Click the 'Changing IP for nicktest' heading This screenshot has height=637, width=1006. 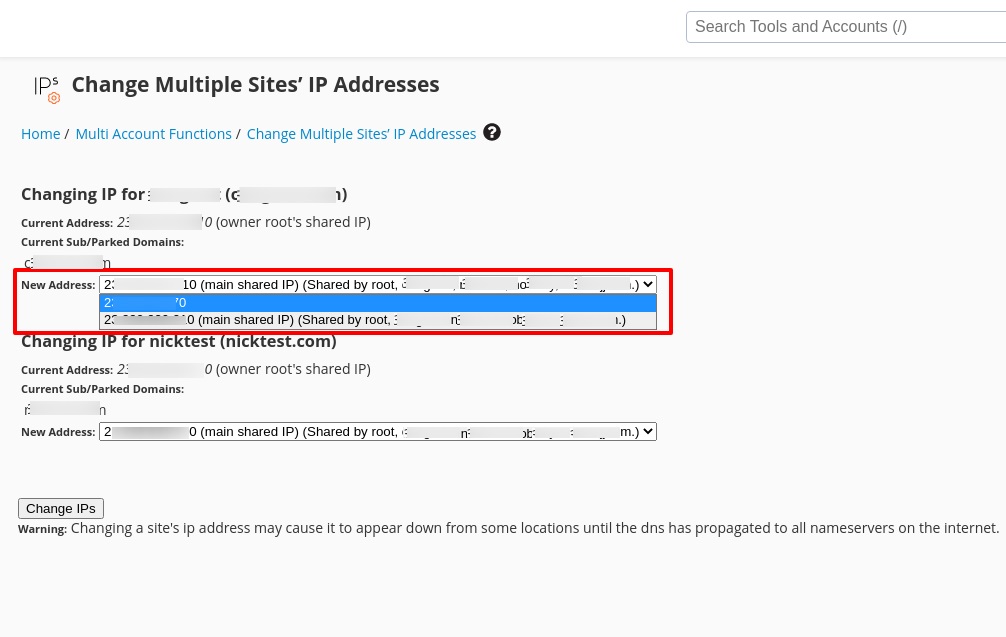[178, 341]
